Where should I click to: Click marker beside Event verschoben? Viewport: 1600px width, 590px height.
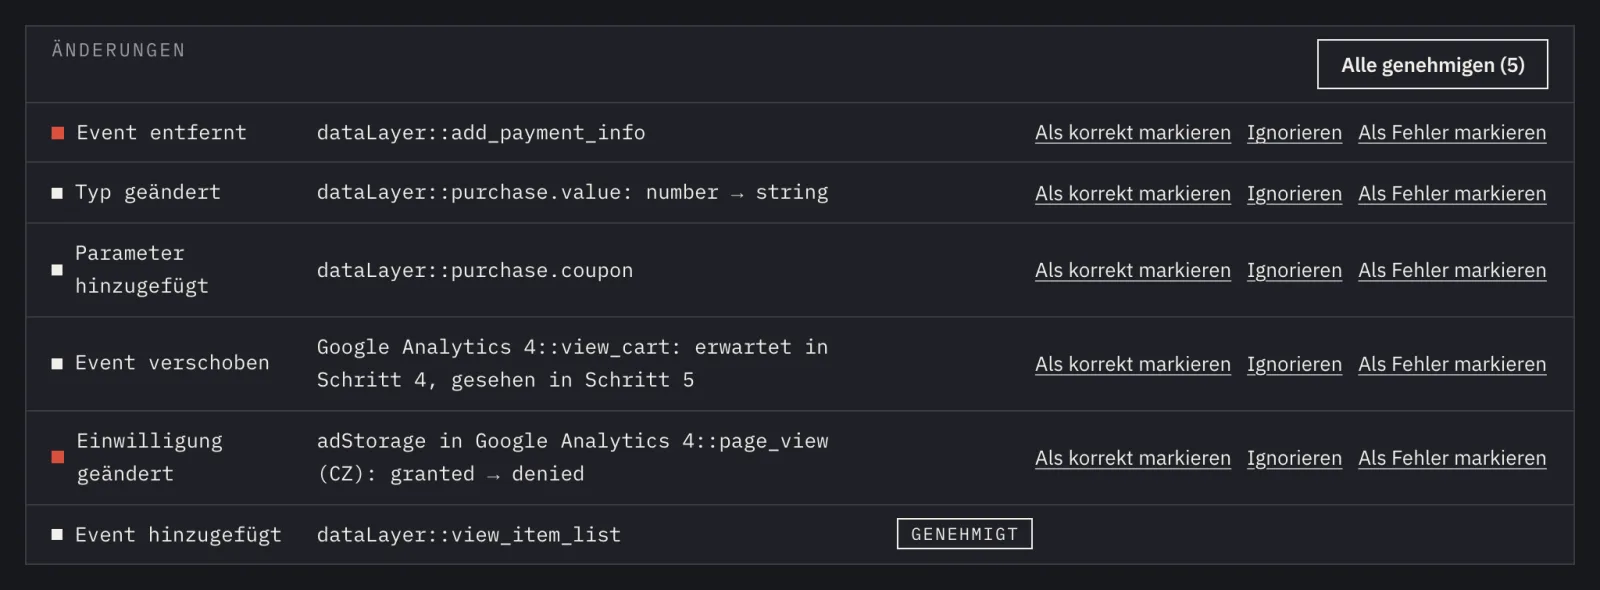pyautogui.click(x=57, y=364)
